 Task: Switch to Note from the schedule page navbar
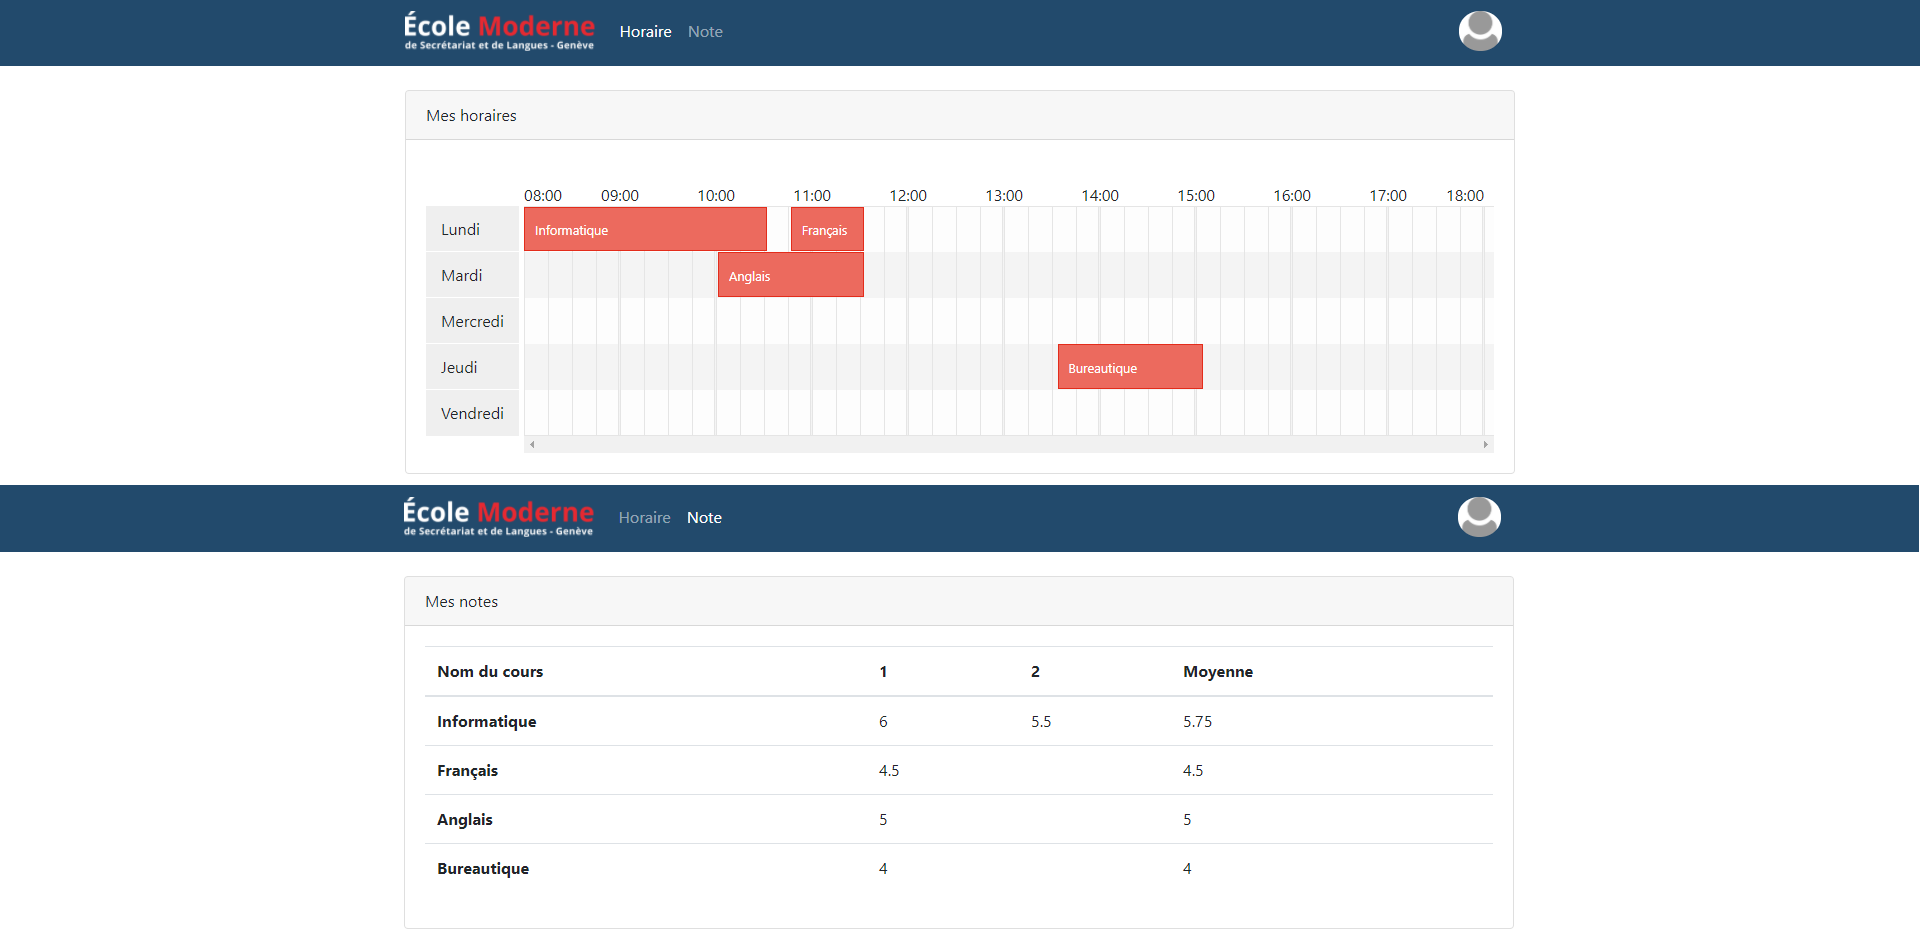(x=705, y=32)
